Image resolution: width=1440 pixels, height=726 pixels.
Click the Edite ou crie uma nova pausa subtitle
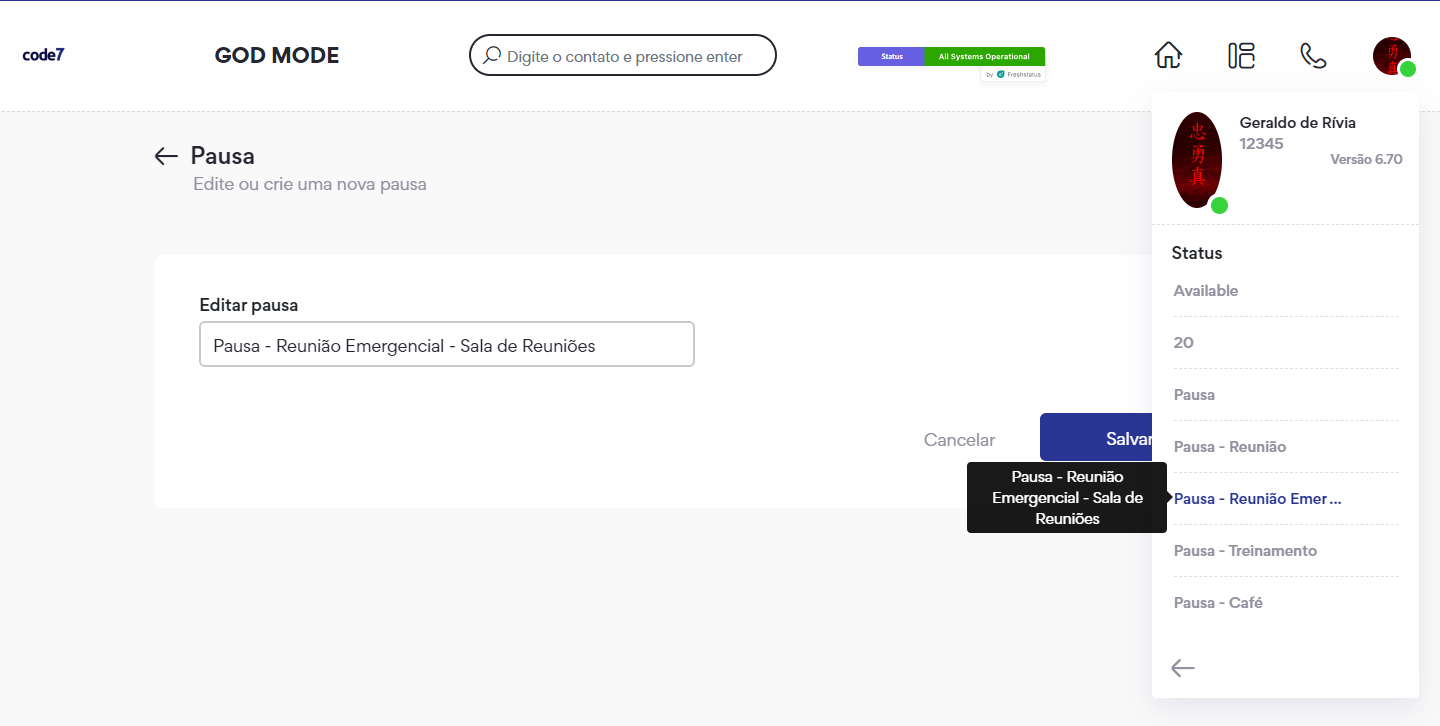tap(310, 185)
